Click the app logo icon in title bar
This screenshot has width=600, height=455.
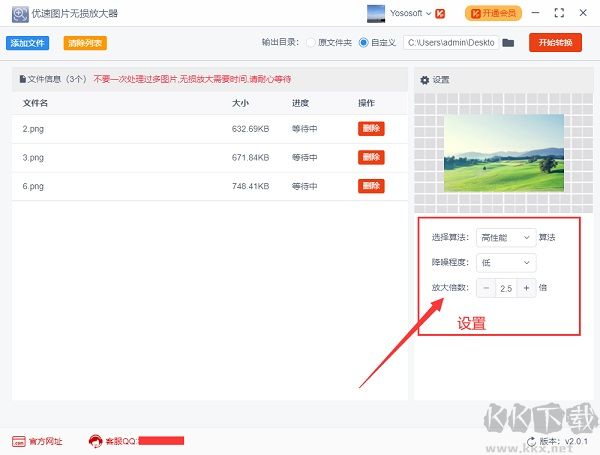(20, 14)
